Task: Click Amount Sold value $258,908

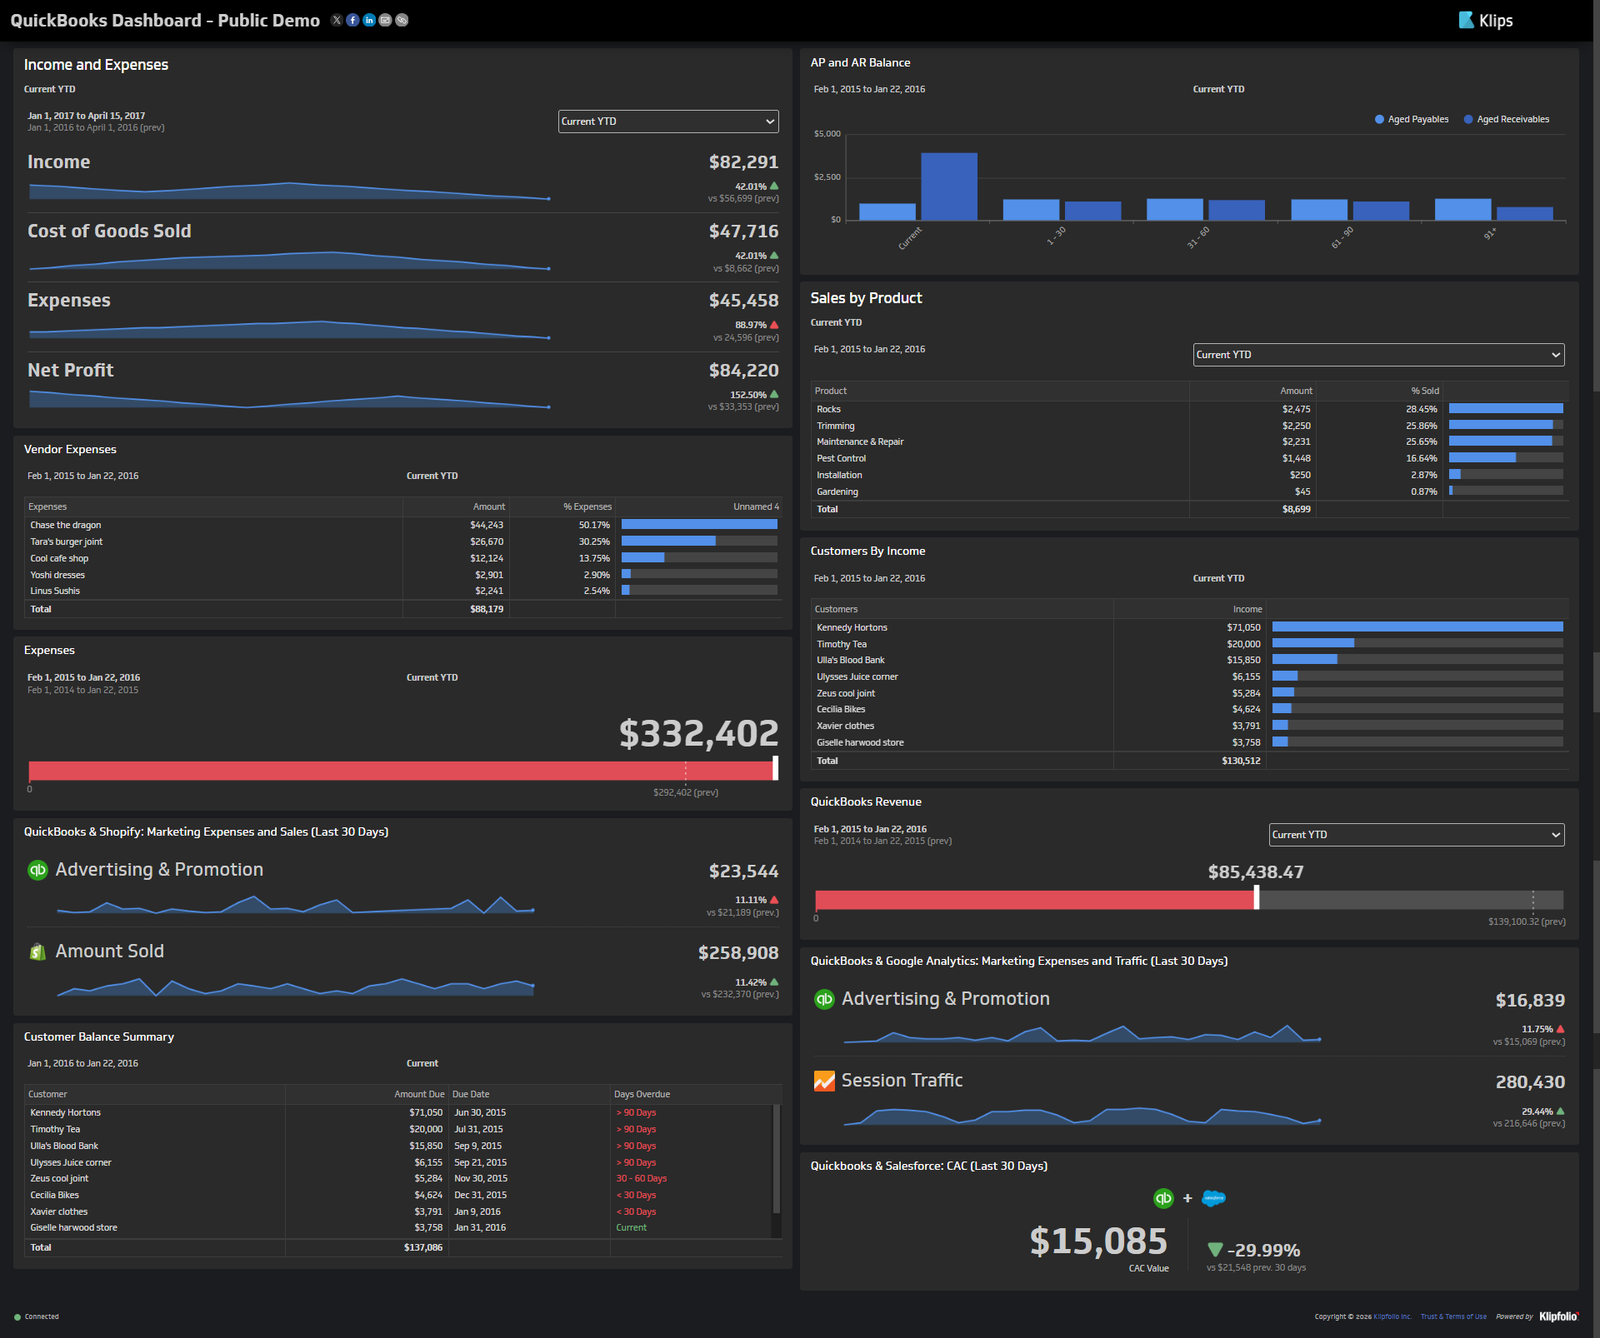Action: 738,954
